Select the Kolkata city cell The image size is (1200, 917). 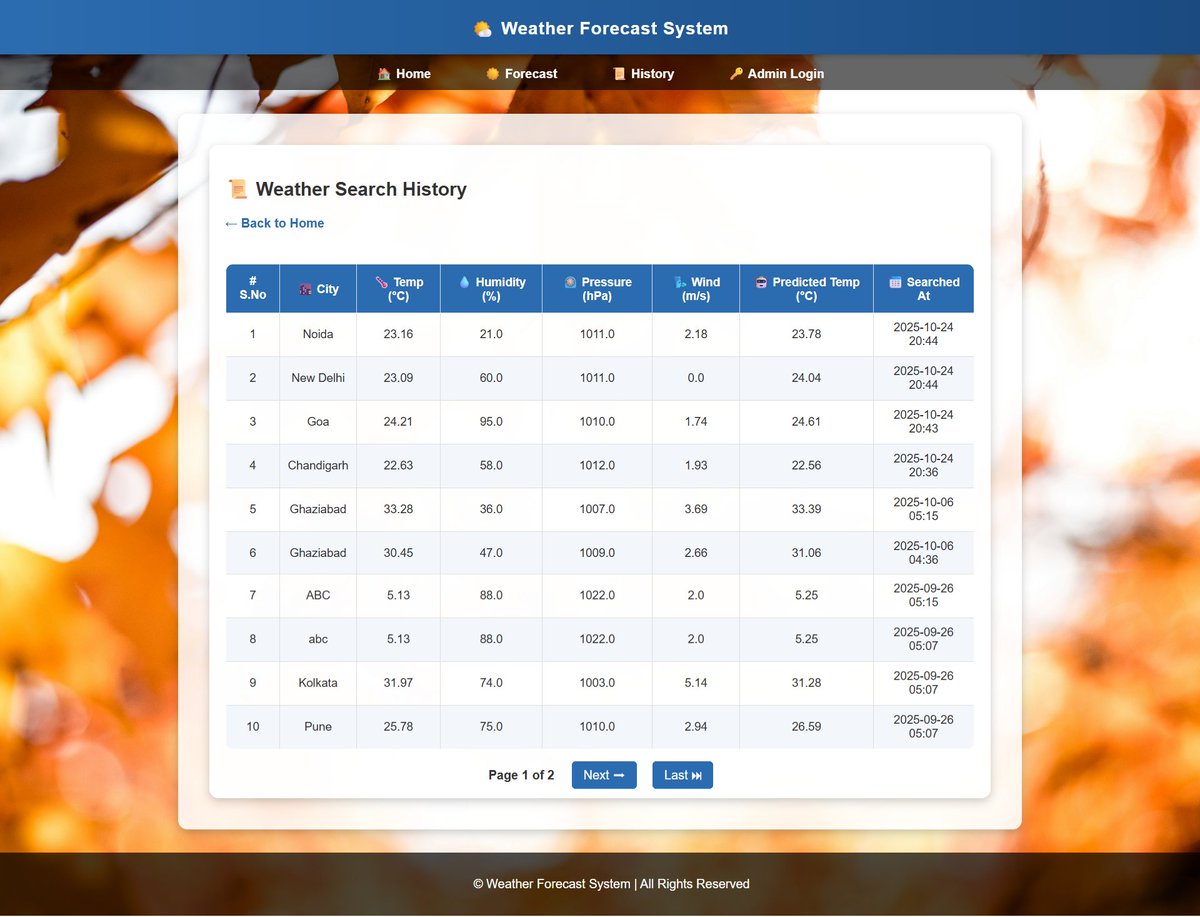coord(318,683)
